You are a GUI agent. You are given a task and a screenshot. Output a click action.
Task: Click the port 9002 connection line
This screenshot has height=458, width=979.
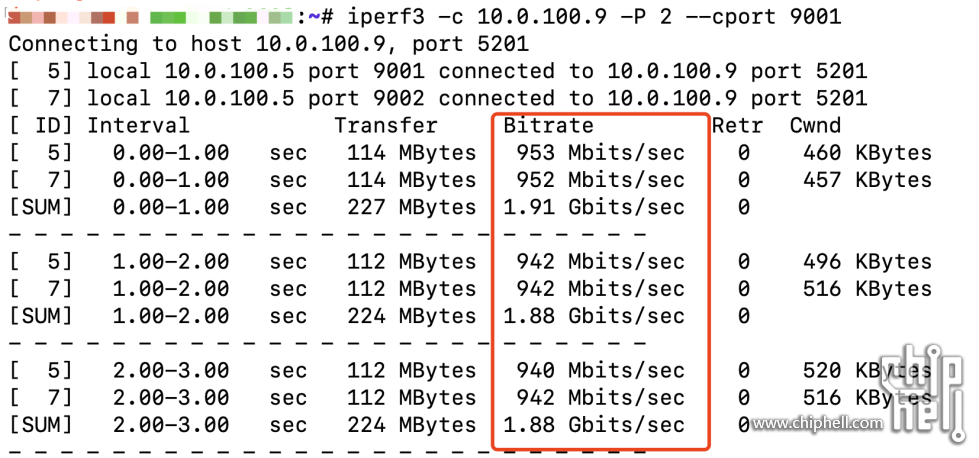tap(437, 98)
